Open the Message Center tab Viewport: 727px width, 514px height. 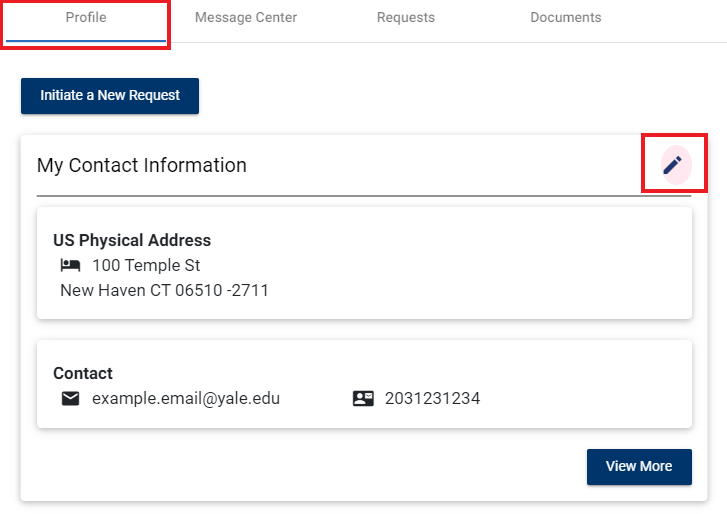pyautogui.click(x=246, y=18)
